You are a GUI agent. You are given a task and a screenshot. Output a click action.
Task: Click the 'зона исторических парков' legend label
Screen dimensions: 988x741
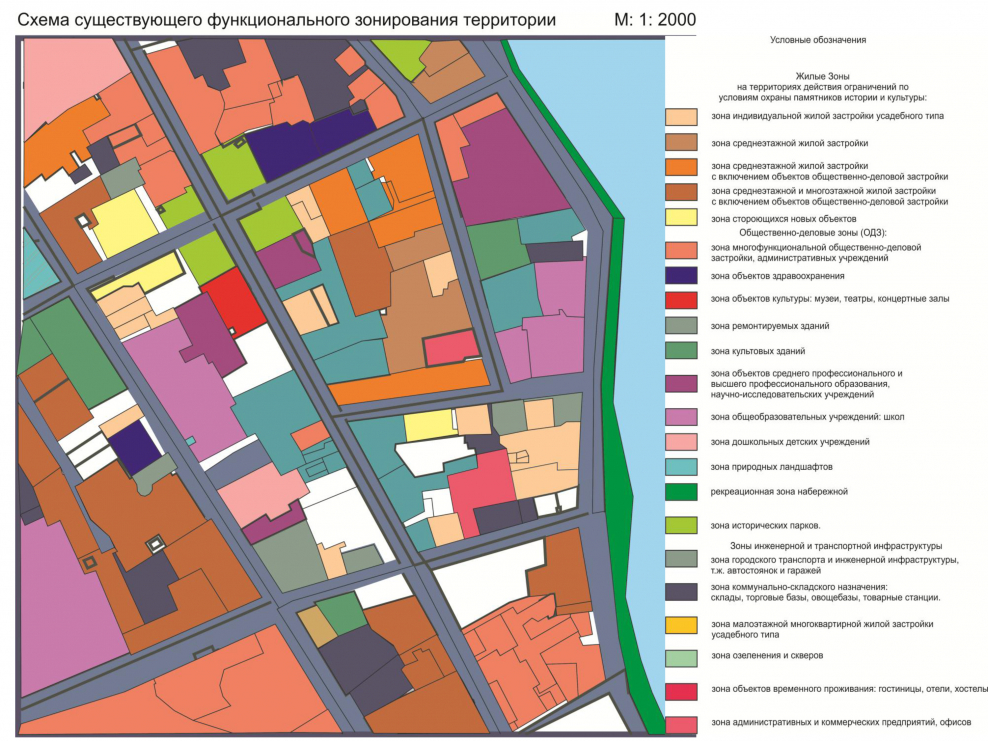point(765,525)
